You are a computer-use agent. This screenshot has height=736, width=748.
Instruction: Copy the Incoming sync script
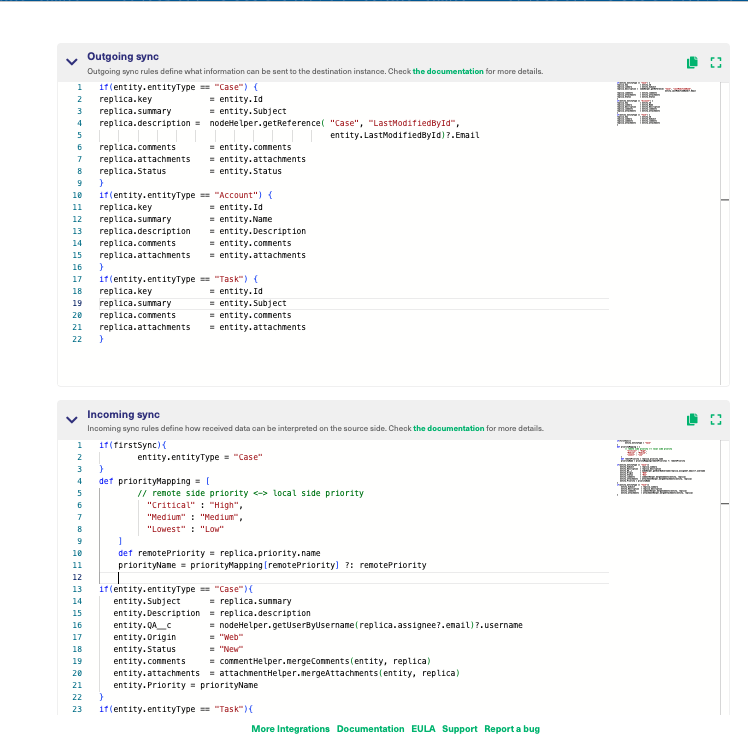pos(692,419)
